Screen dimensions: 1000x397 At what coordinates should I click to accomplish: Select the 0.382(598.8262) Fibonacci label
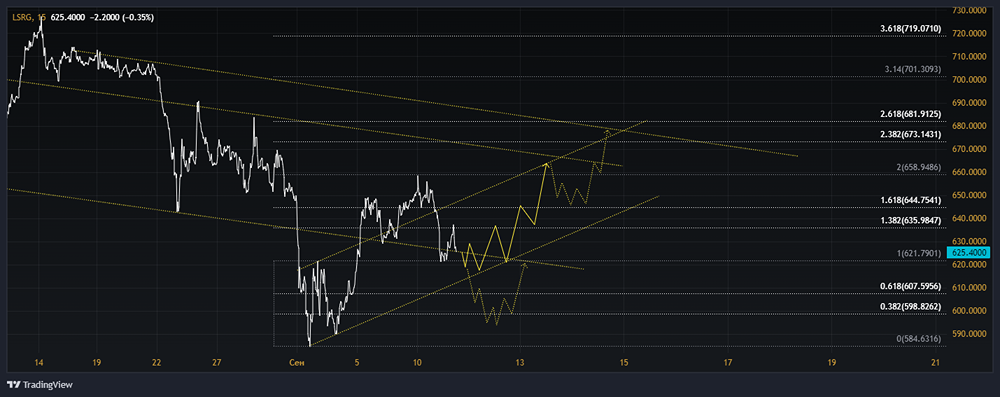[x=909, y=306]
